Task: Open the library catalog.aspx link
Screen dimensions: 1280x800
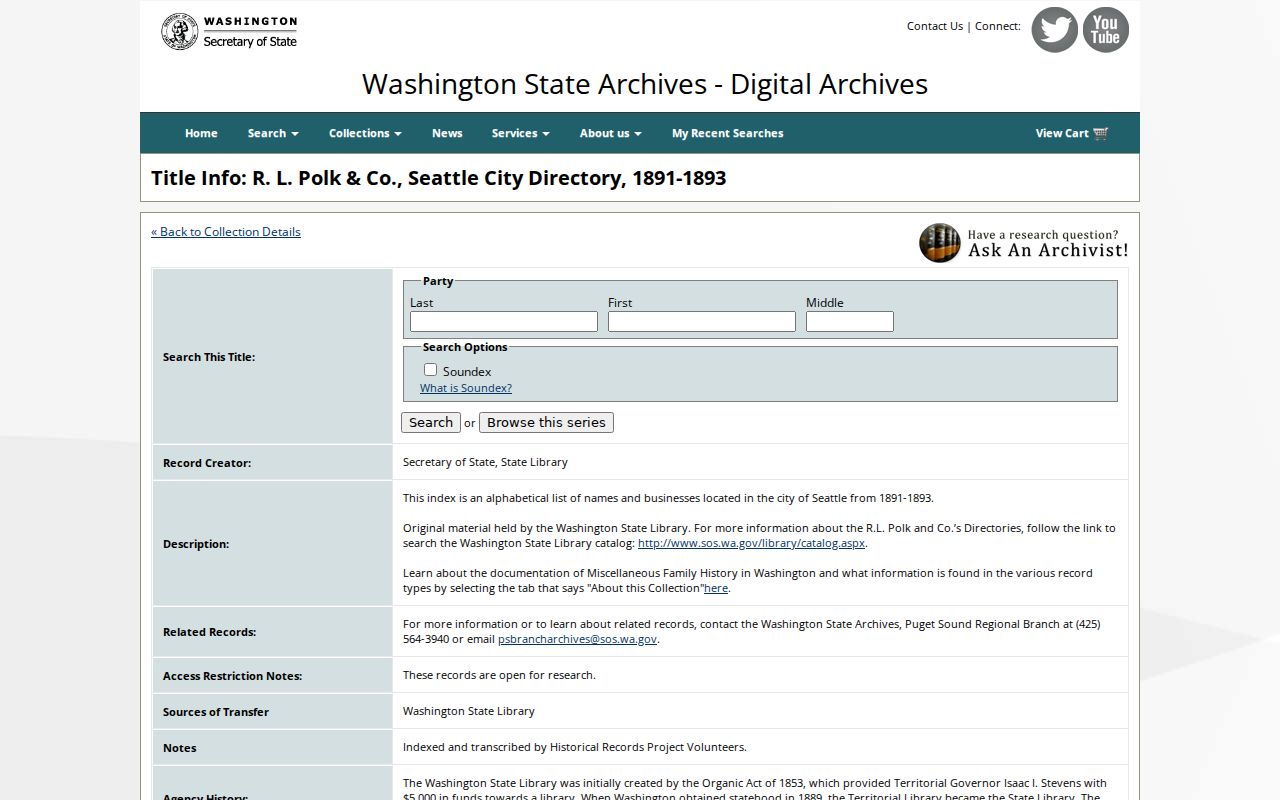Action: click(x=751, y=543)
